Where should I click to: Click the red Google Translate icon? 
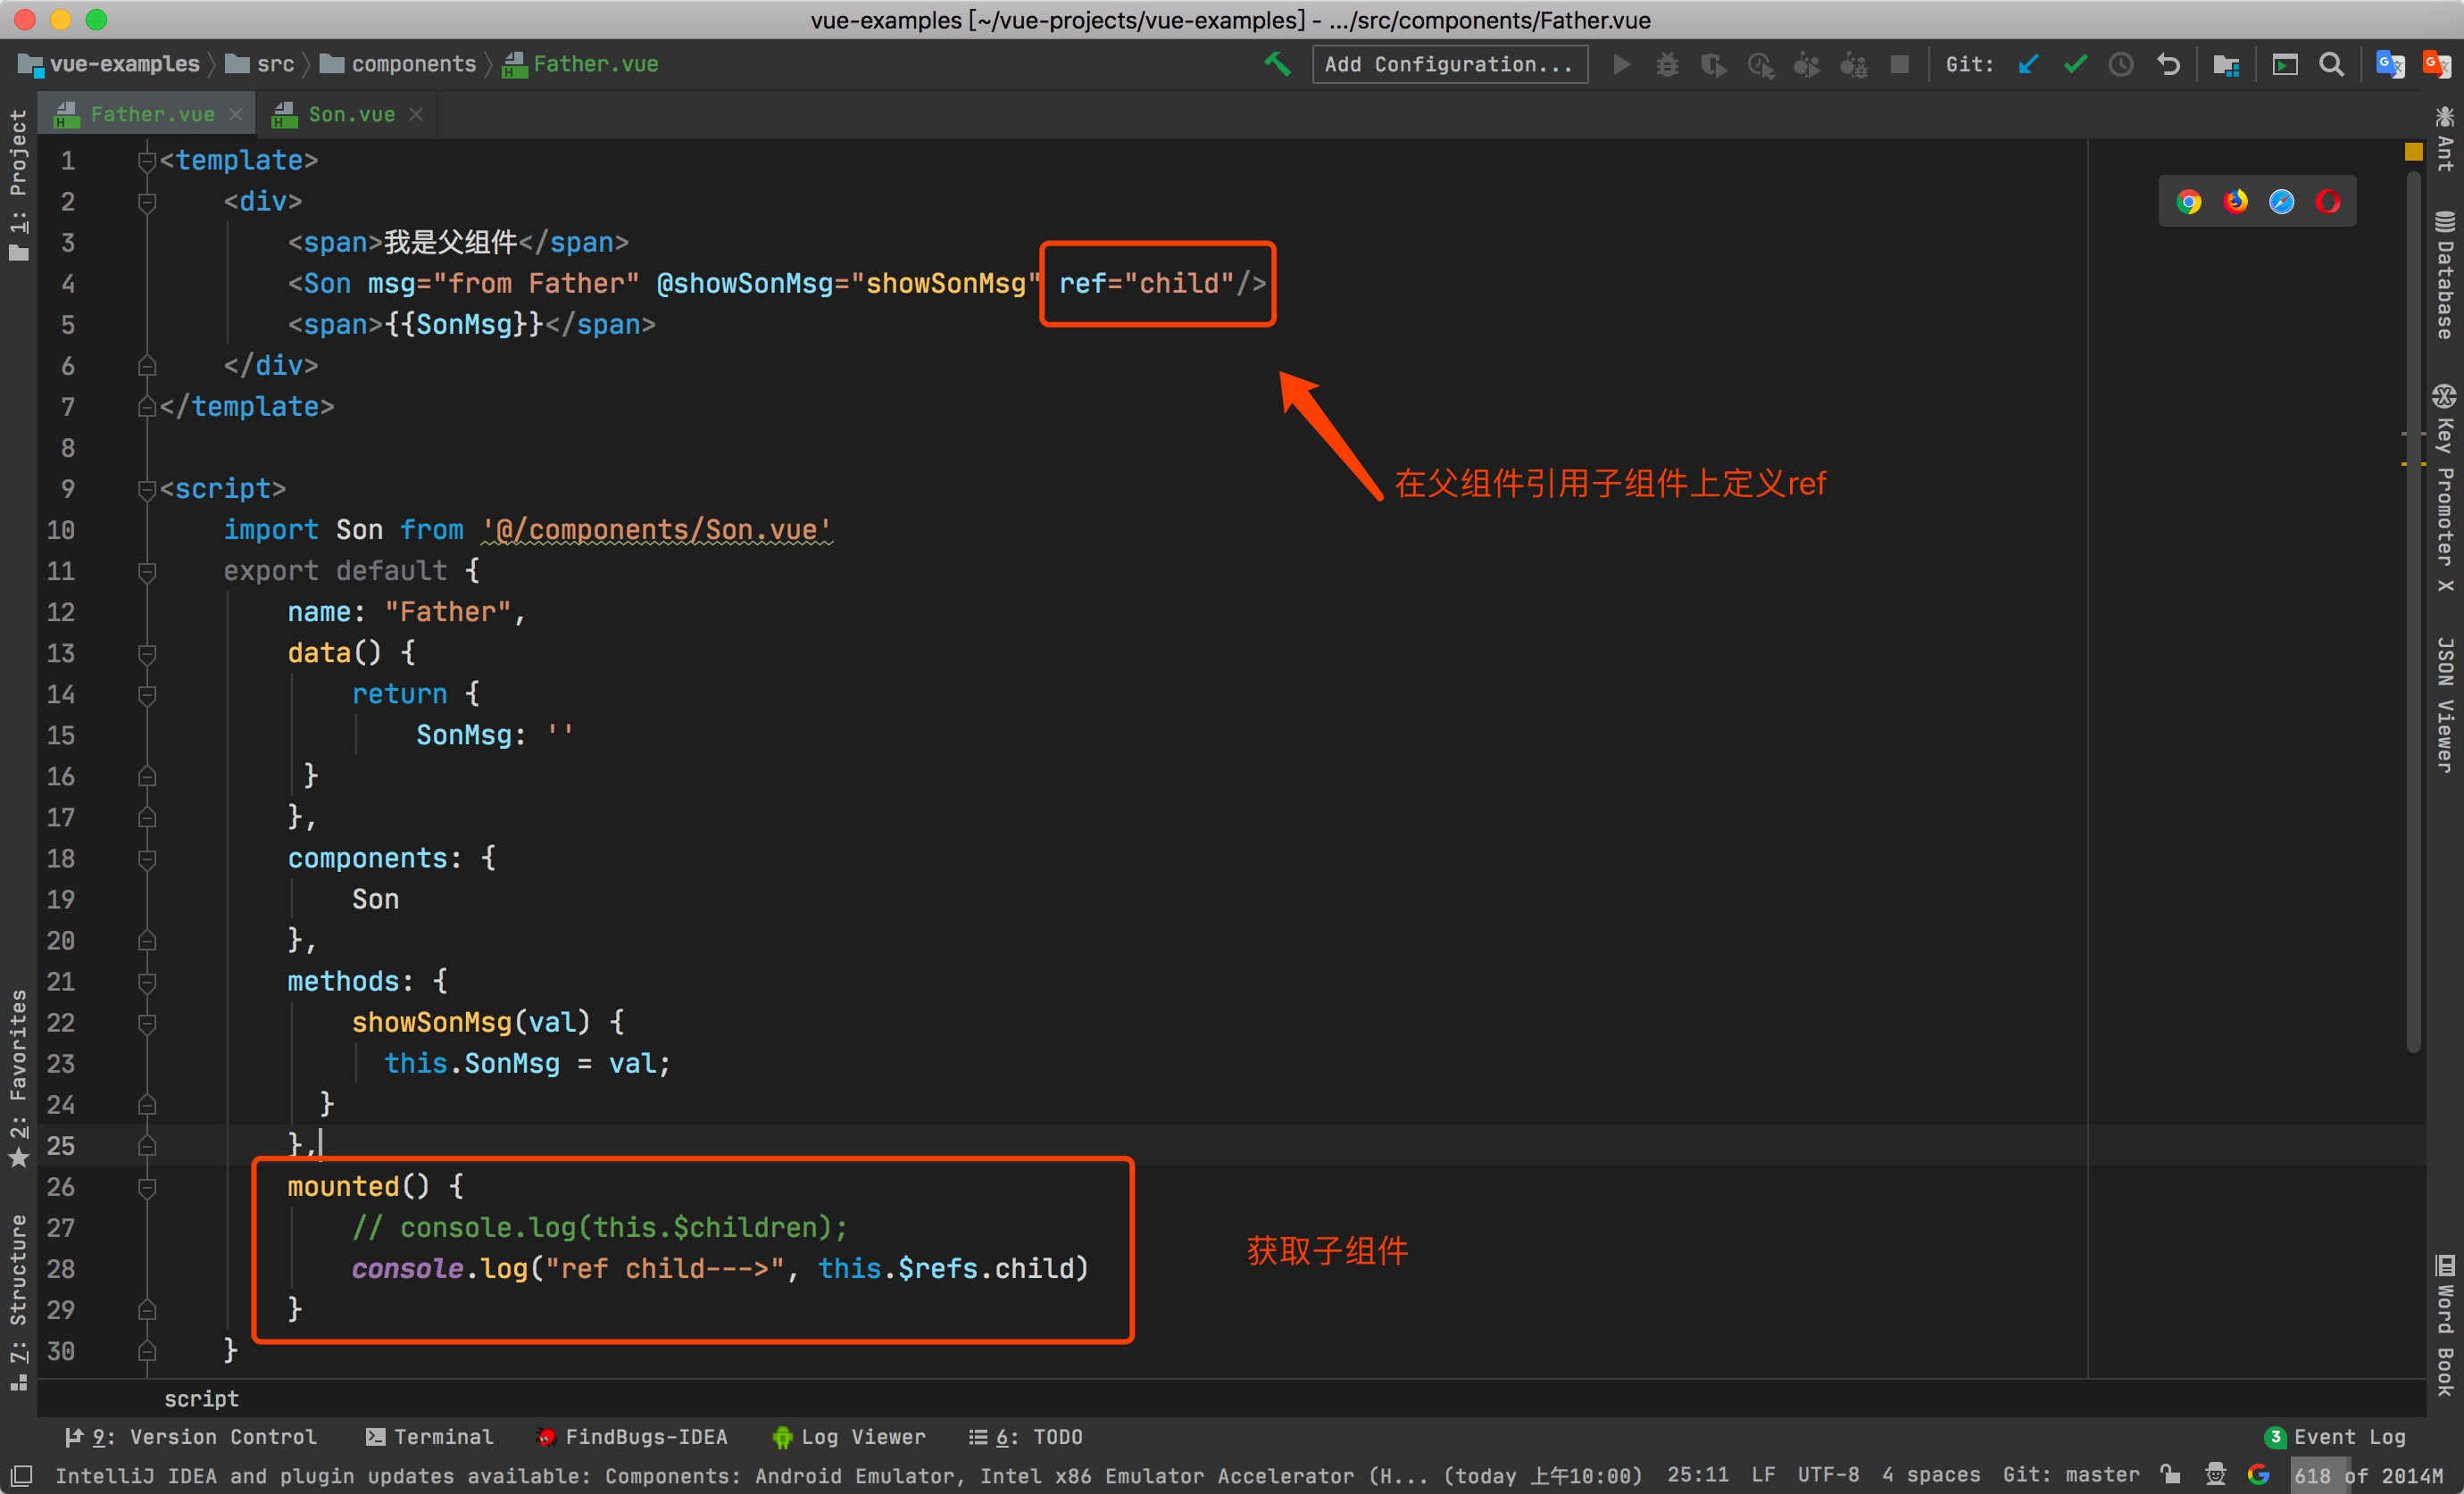pyautogui.click(x=2437, y=64)
